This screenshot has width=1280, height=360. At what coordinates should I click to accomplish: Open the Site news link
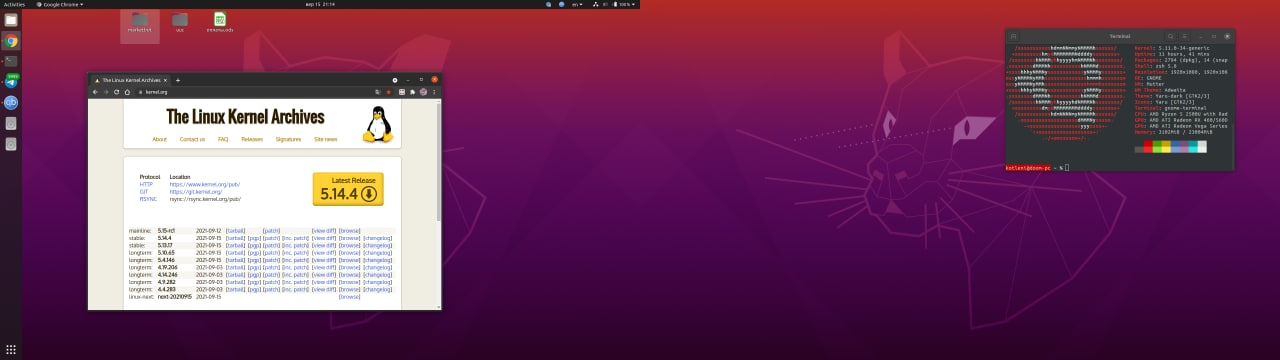[325, 139]
